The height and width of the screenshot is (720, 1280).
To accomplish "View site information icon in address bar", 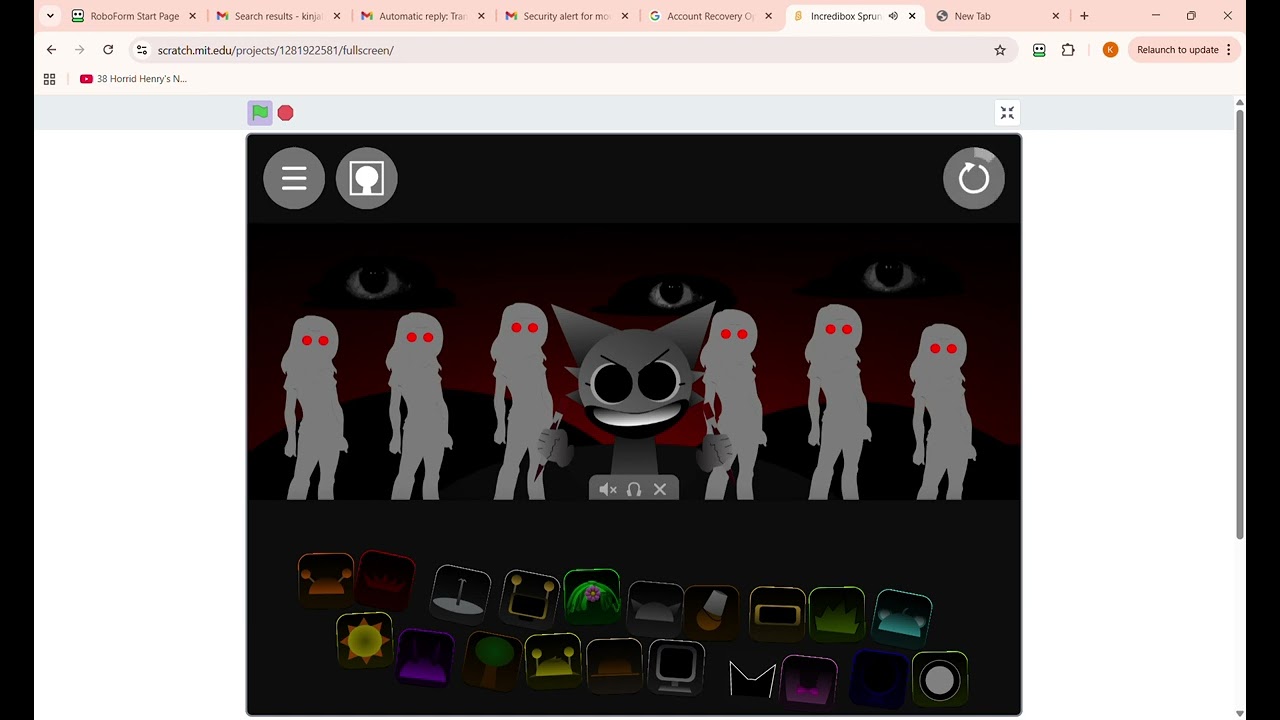I will (x=142, y=50).
